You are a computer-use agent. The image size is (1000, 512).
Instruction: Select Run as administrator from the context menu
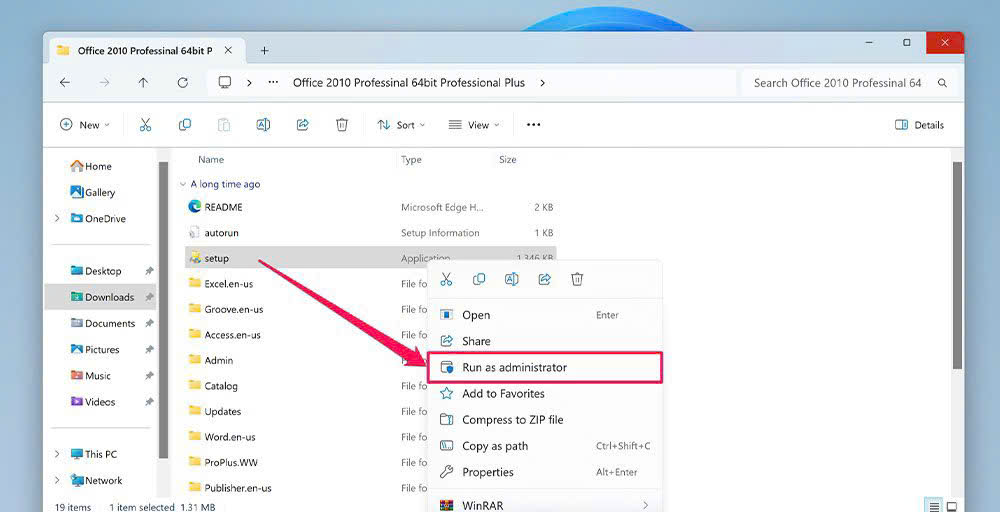[514, 368]
